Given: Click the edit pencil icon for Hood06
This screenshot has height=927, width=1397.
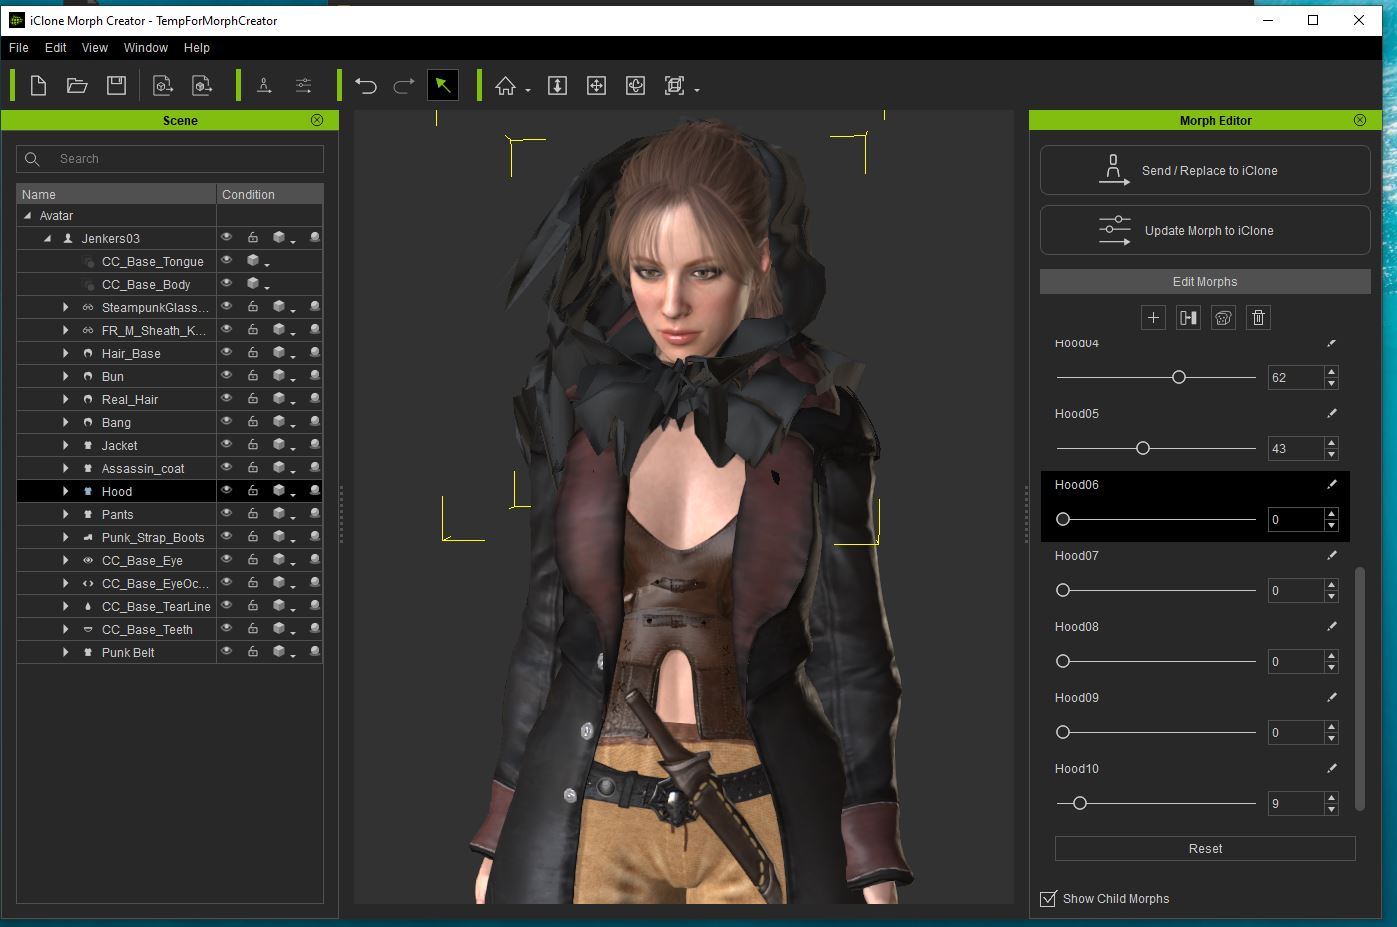Looking at the screenshot, I should (x=1331, y=484).
